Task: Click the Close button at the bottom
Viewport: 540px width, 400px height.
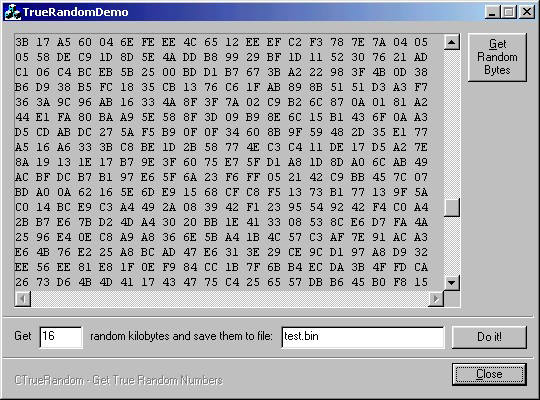Action: (489, 374)
